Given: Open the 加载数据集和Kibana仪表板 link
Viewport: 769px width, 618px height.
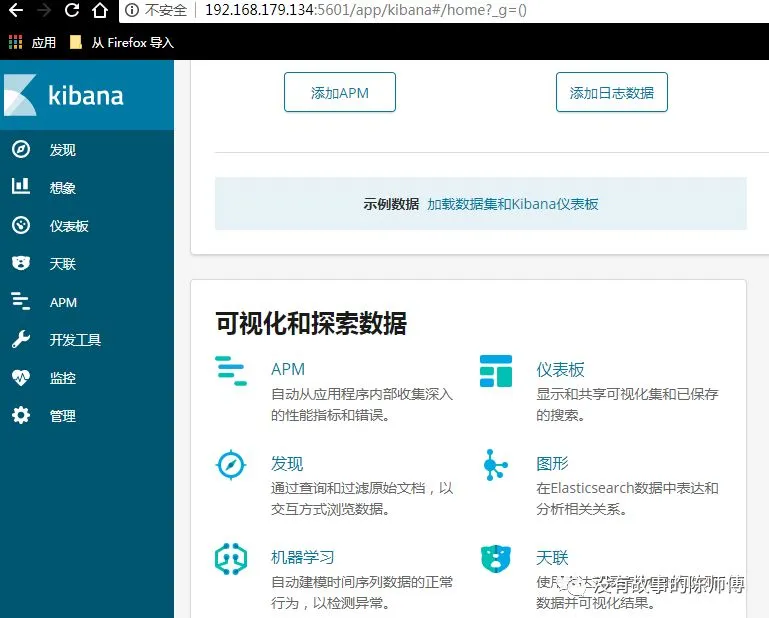Looking at the screenshot, I should coord(513,204).
